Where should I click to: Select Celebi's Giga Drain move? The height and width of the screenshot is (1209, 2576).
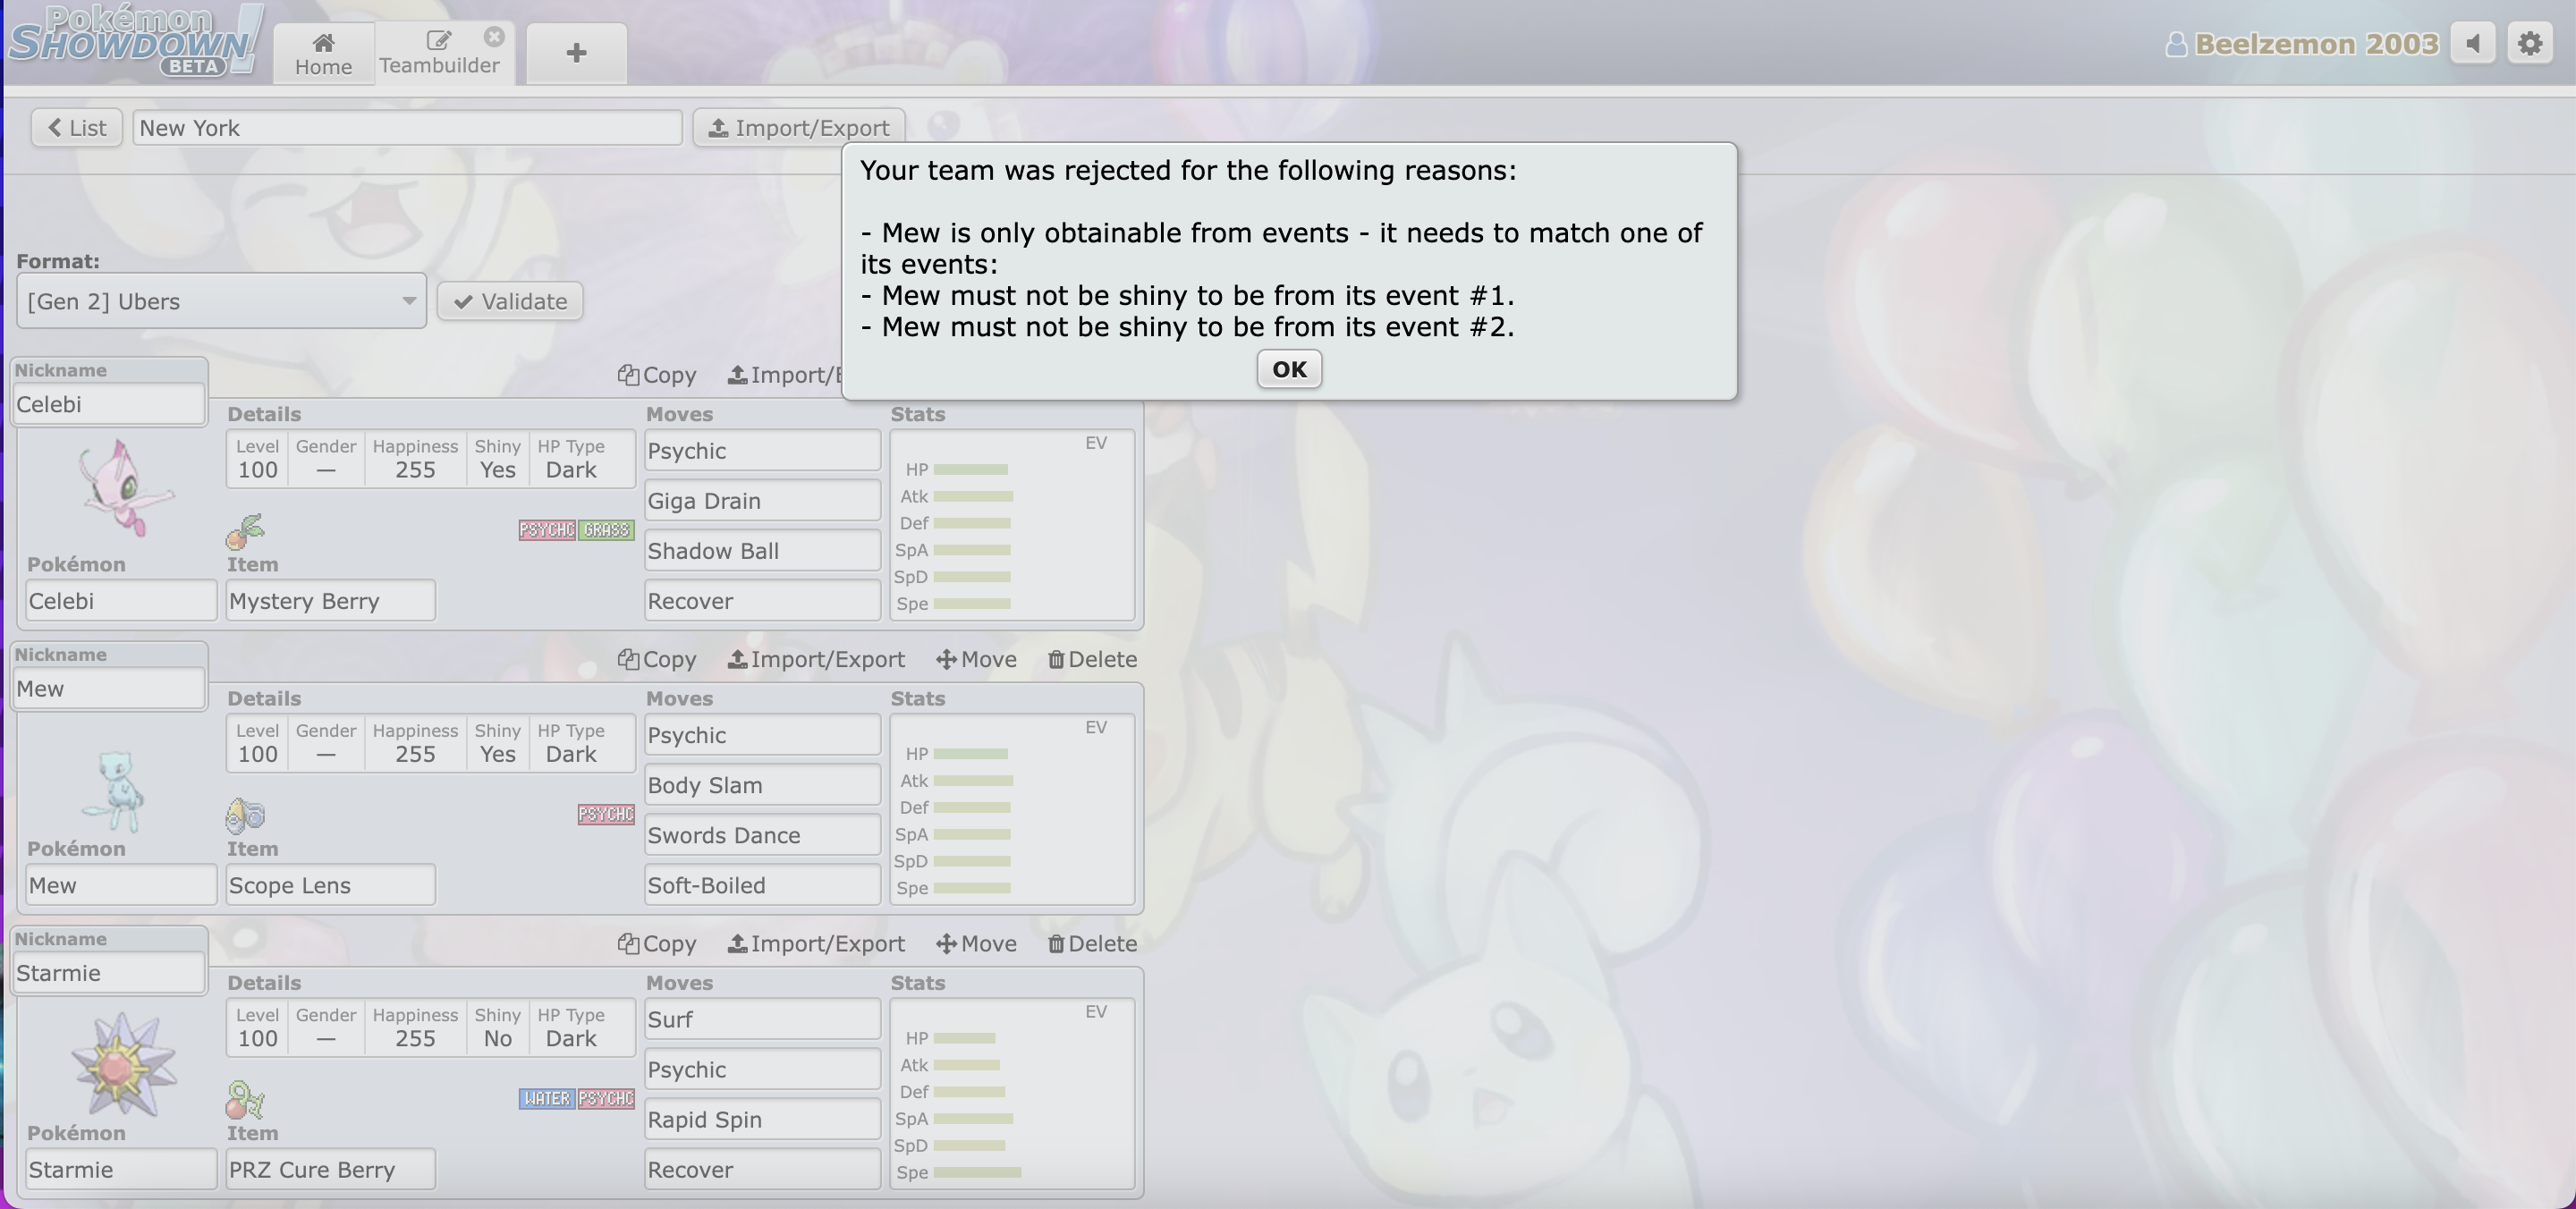[762, 500]
